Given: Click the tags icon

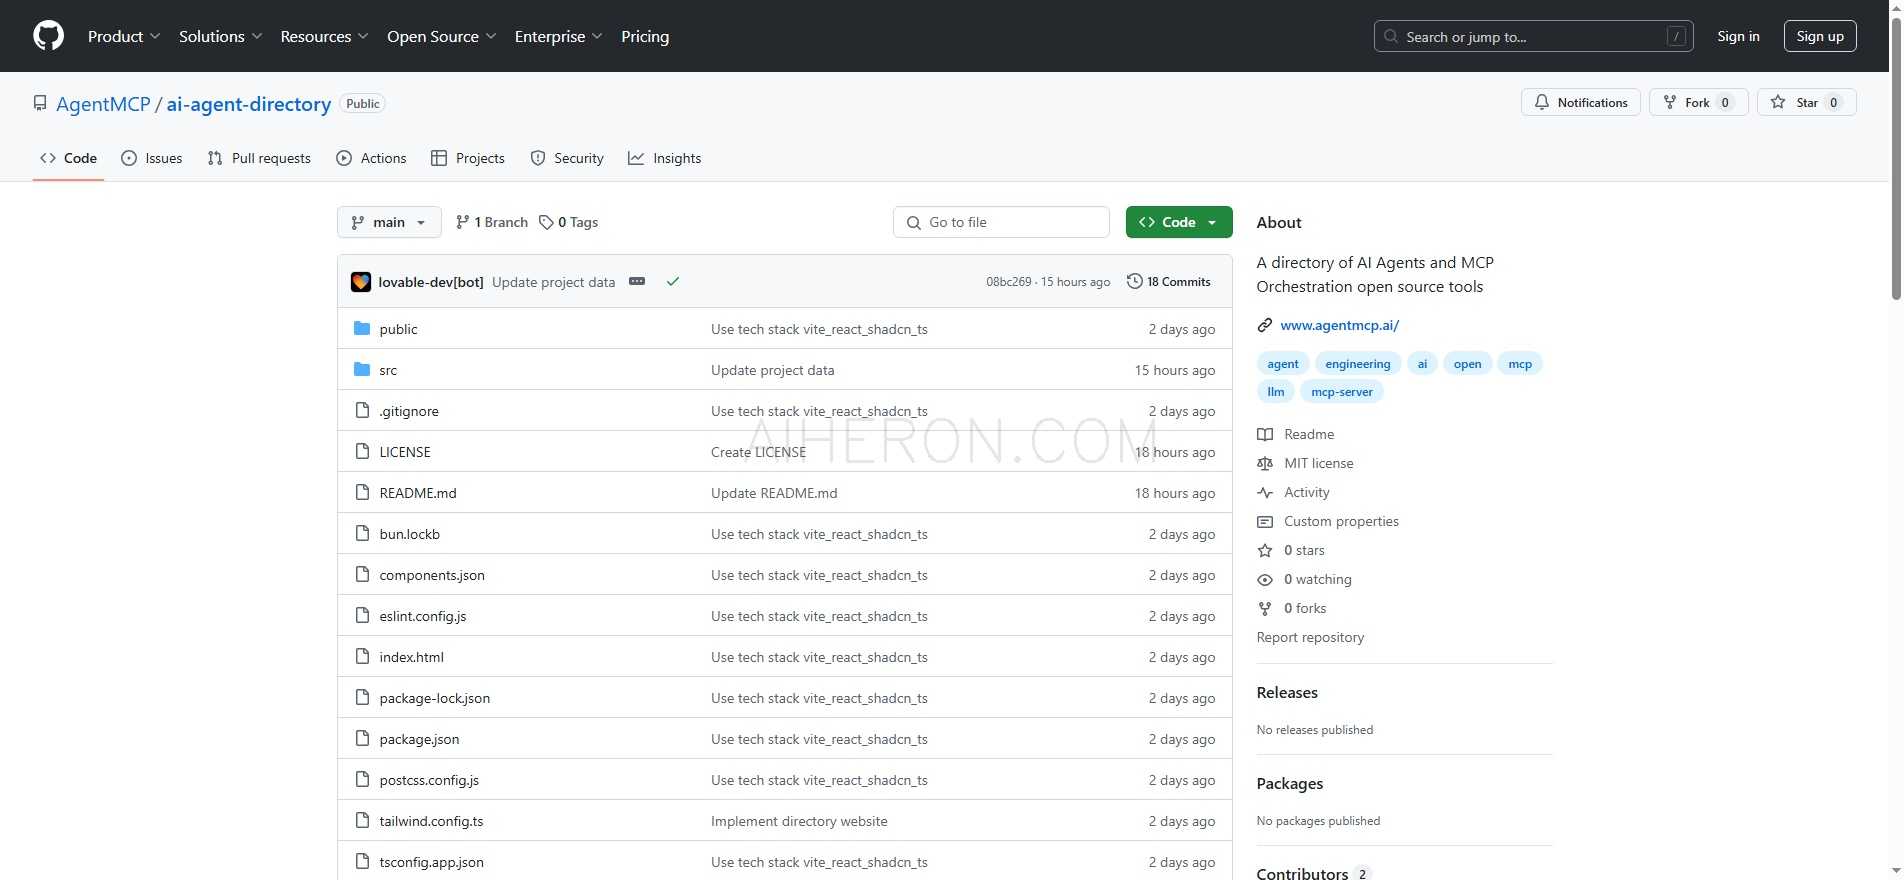Looking at the screenshot, I should coord(546,222).
